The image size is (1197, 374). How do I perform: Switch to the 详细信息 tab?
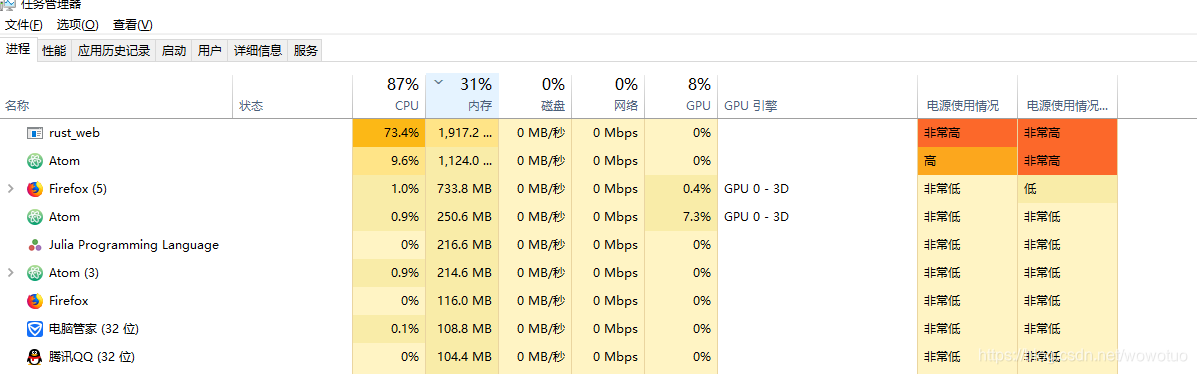pos(258,51)
